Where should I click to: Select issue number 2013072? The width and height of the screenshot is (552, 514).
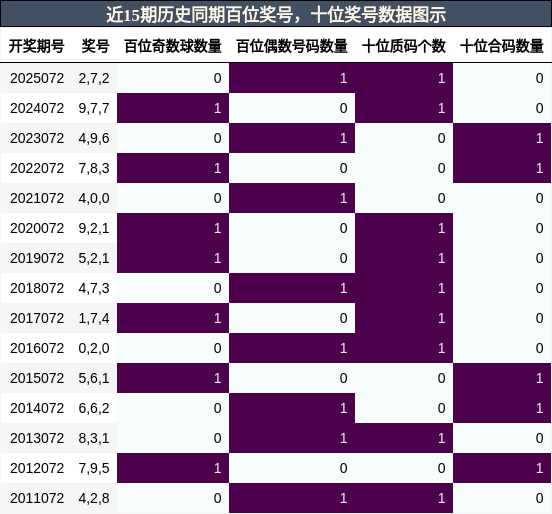point(37,438)
